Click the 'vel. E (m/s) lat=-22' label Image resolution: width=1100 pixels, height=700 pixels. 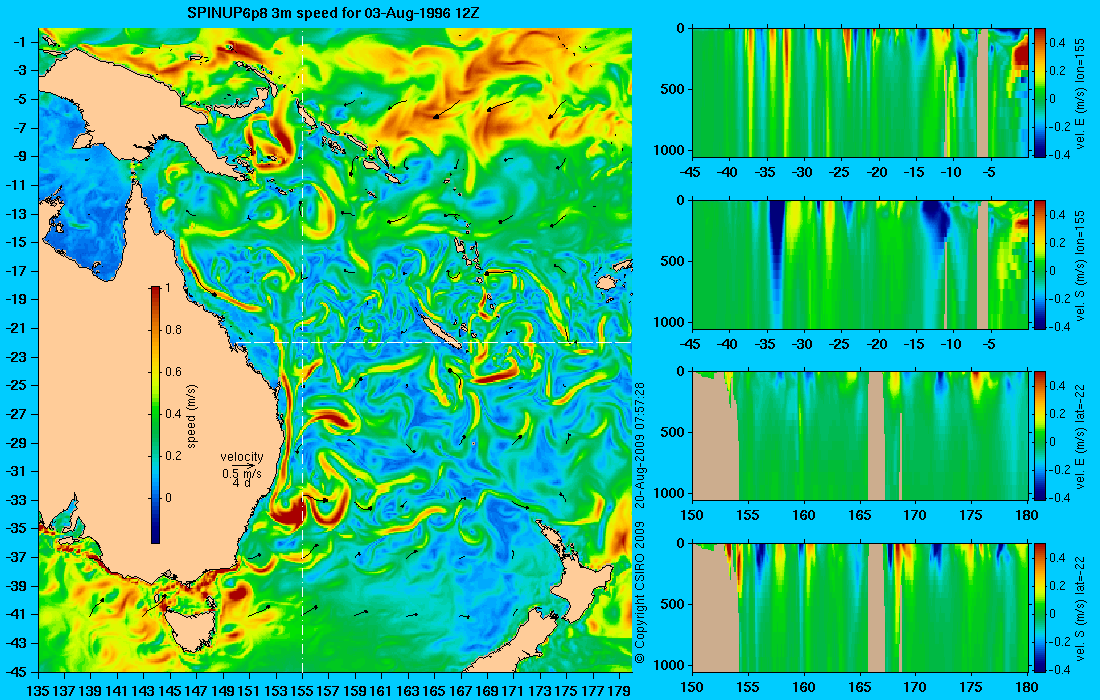click(1080, 436)
